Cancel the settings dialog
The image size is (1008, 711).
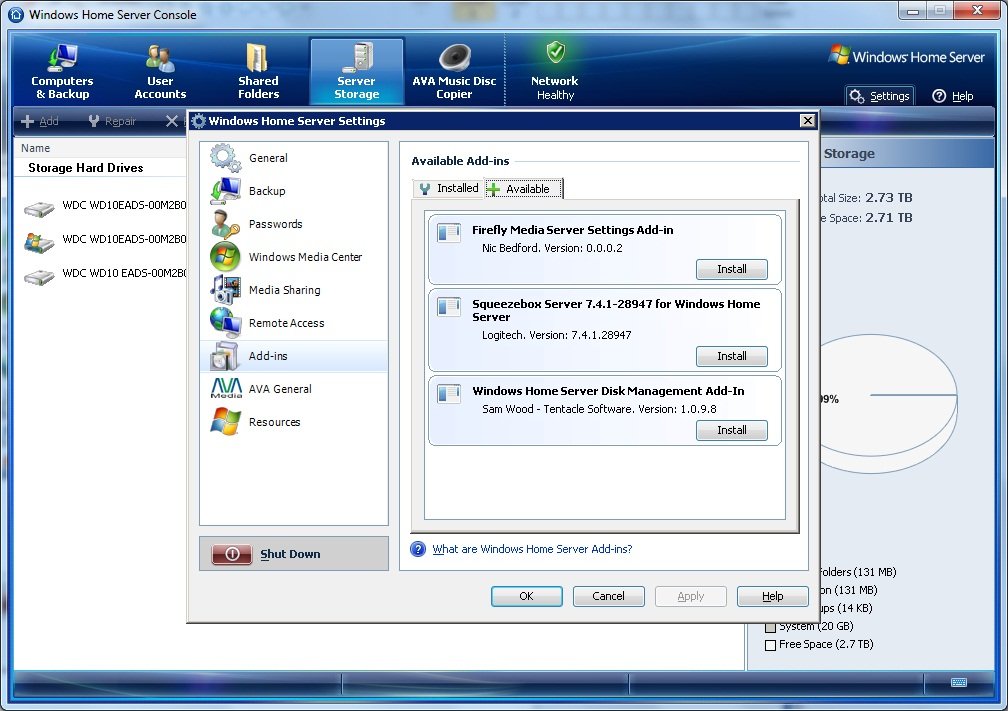point(608,596)
